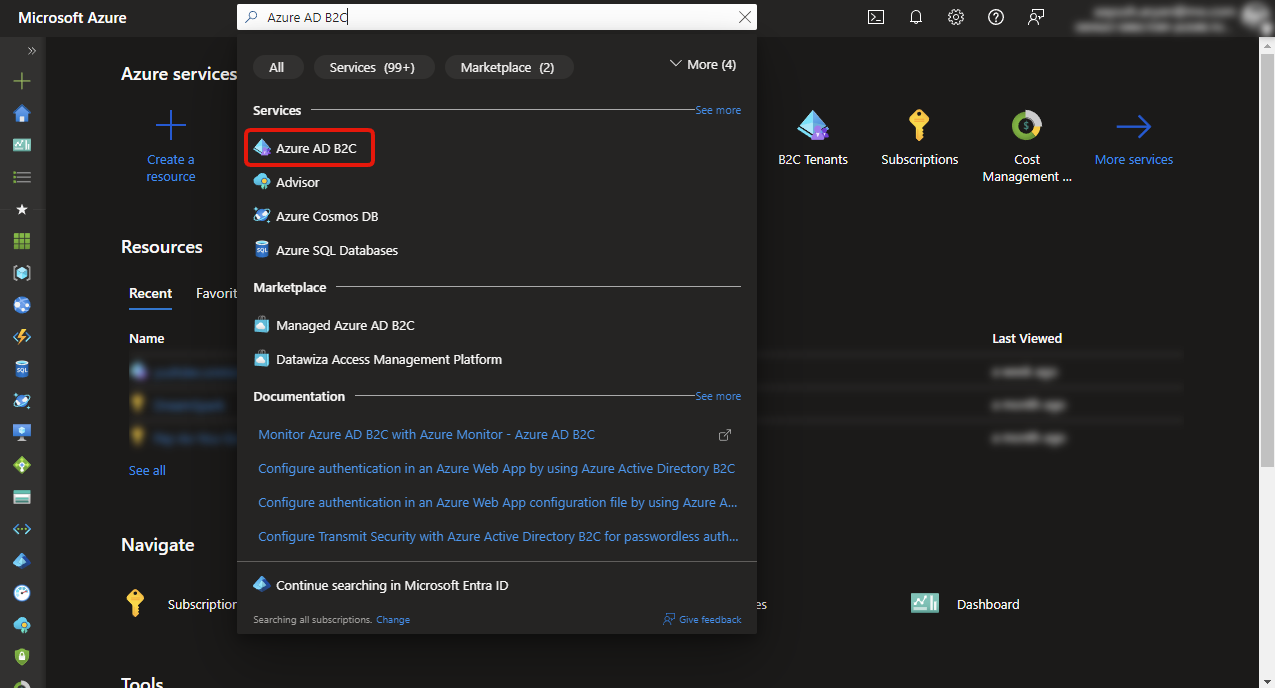
Task: Open the Notifications bell
Action: point(915,17)
